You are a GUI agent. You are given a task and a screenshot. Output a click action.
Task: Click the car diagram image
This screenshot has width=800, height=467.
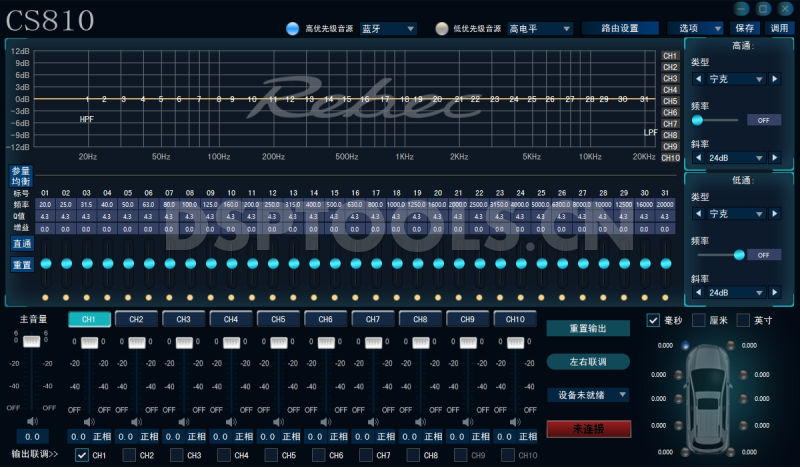[714, 395]
